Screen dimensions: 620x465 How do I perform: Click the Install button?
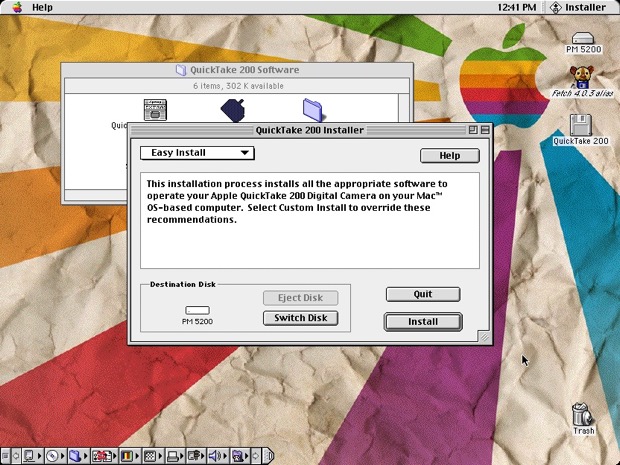tap(423, 321)
